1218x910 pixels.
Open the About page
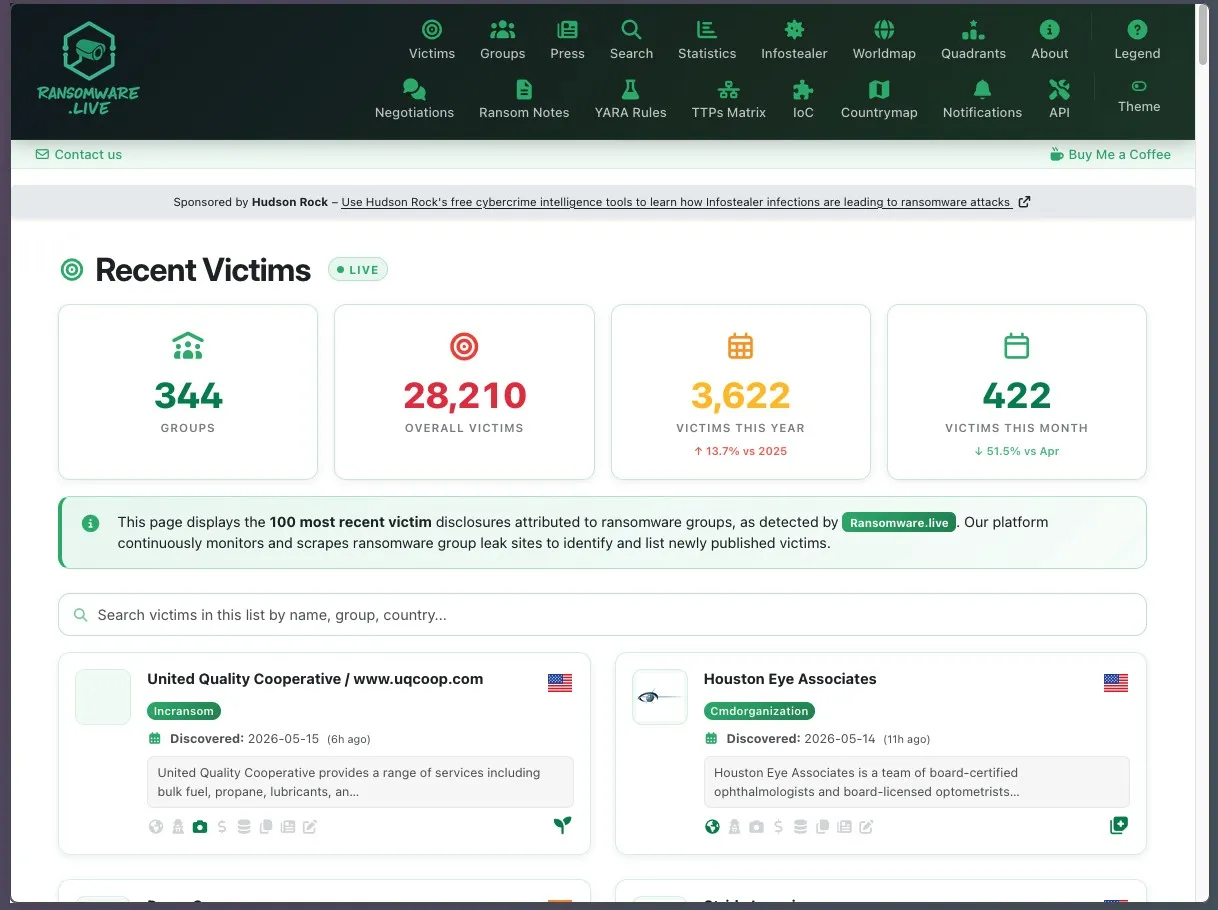1049,41
